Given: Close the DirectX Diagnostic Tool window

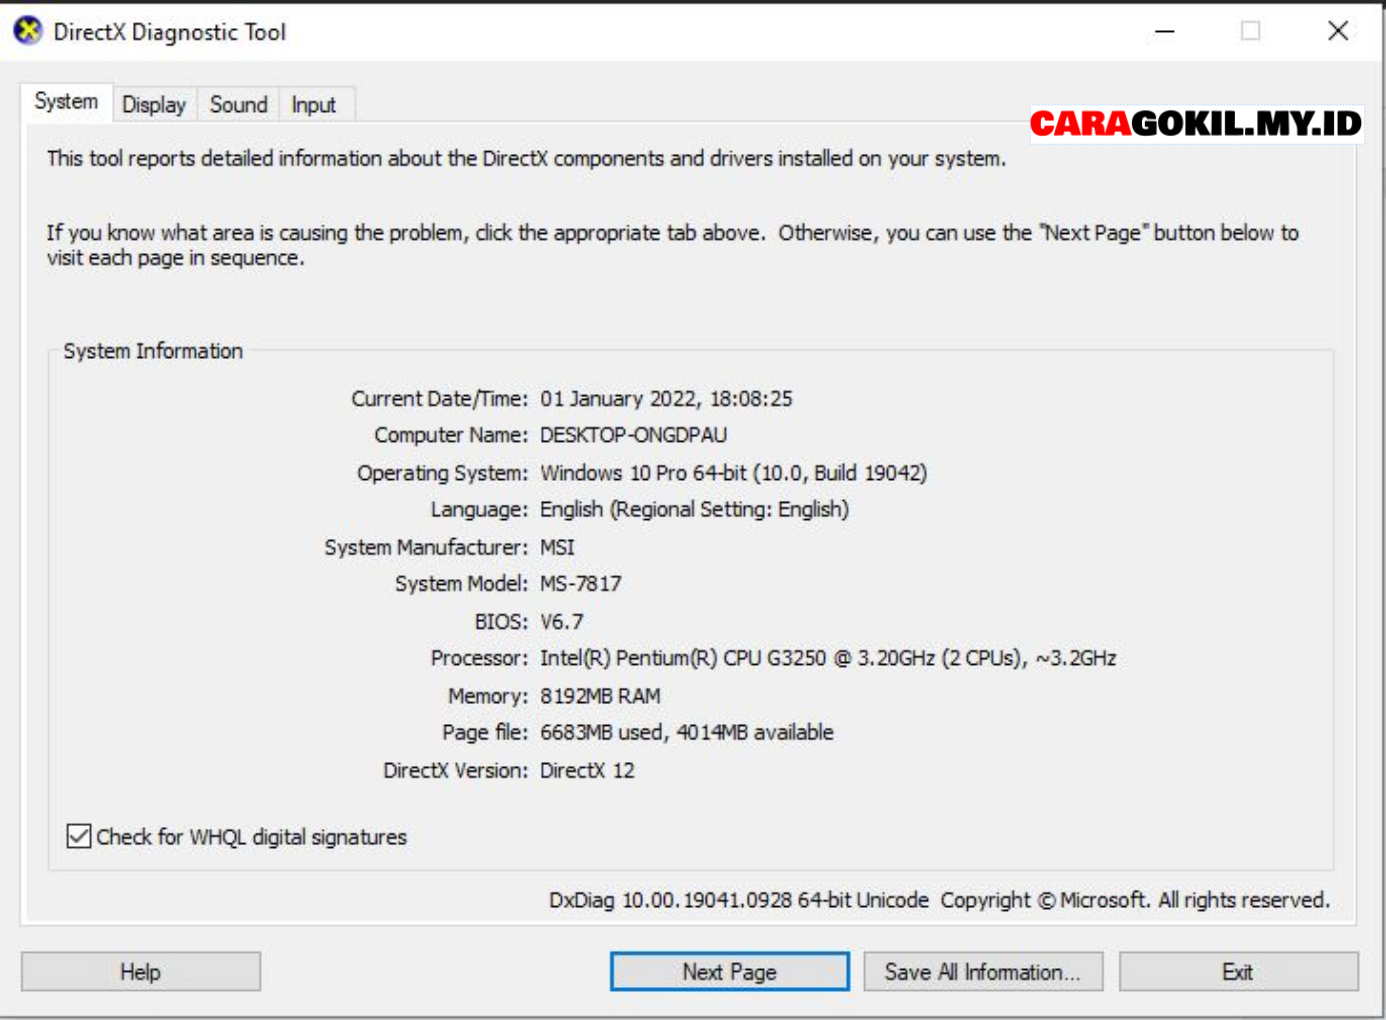Looking at the screenshot, I should click(1338, 31).
